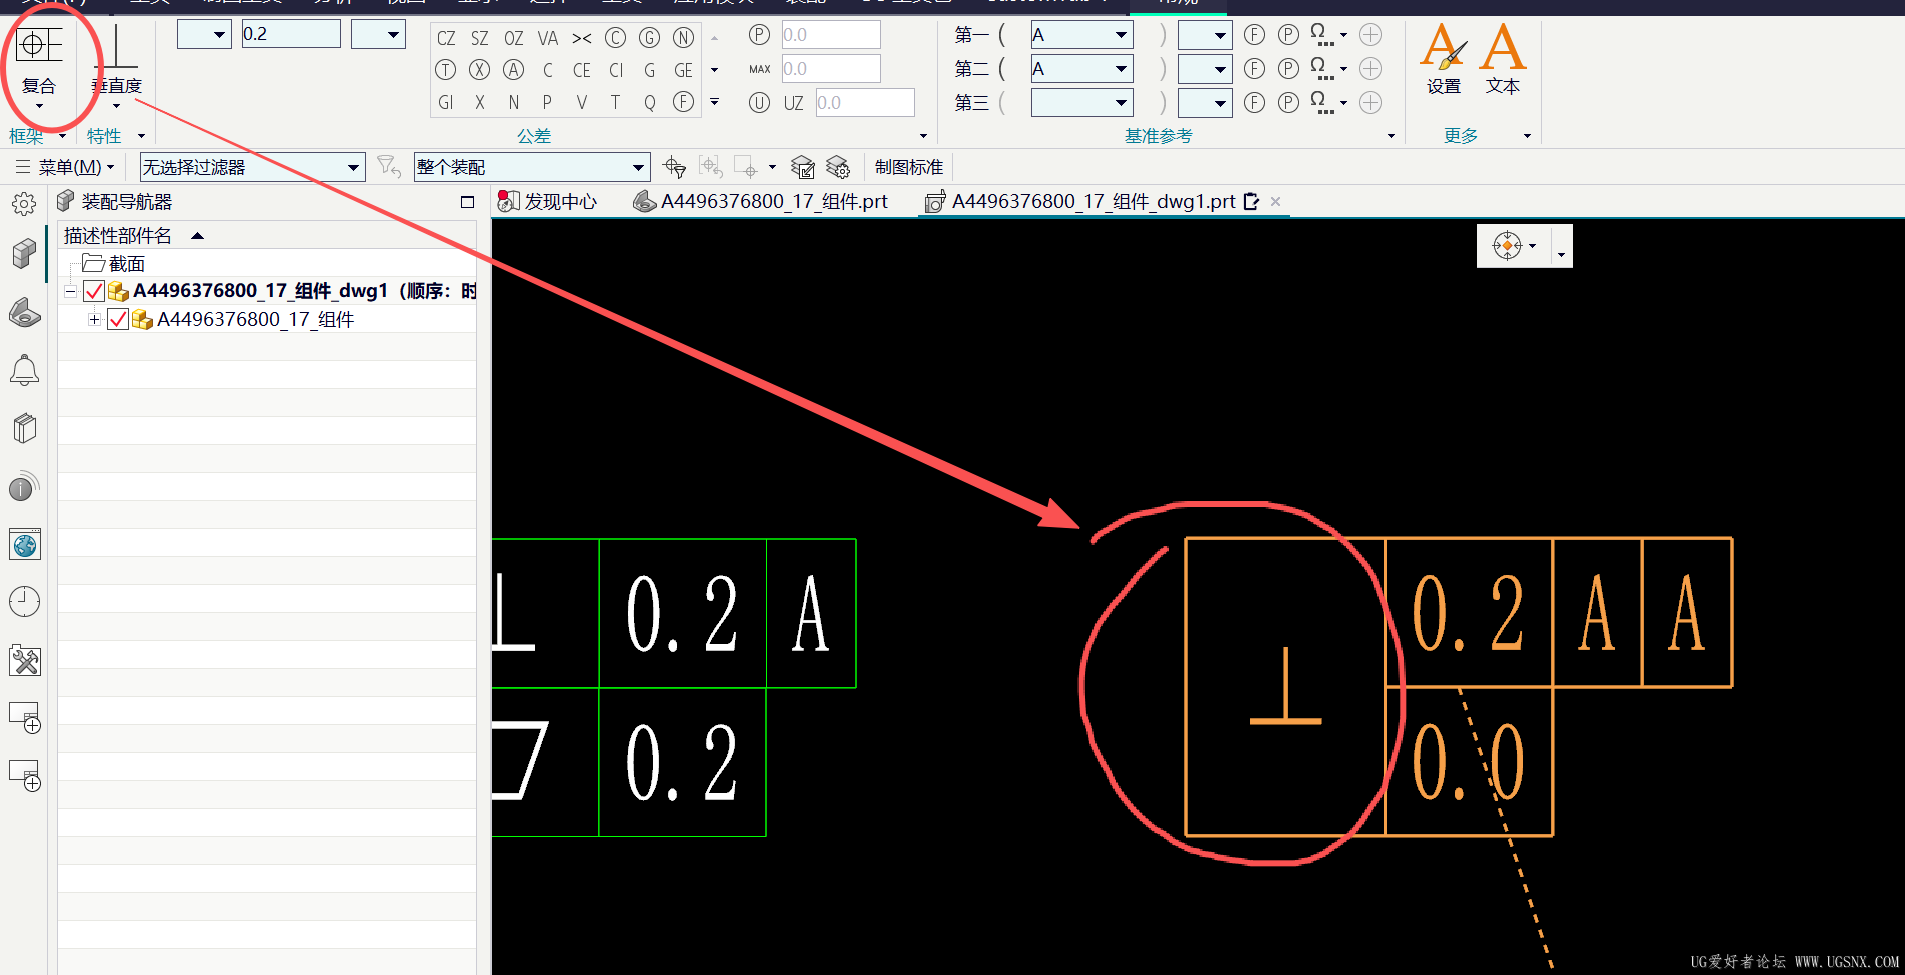Screen dimensions: 1905x975
Task: Click the circled P on the 第二 datum row
Action: (x=1289, y=69)
